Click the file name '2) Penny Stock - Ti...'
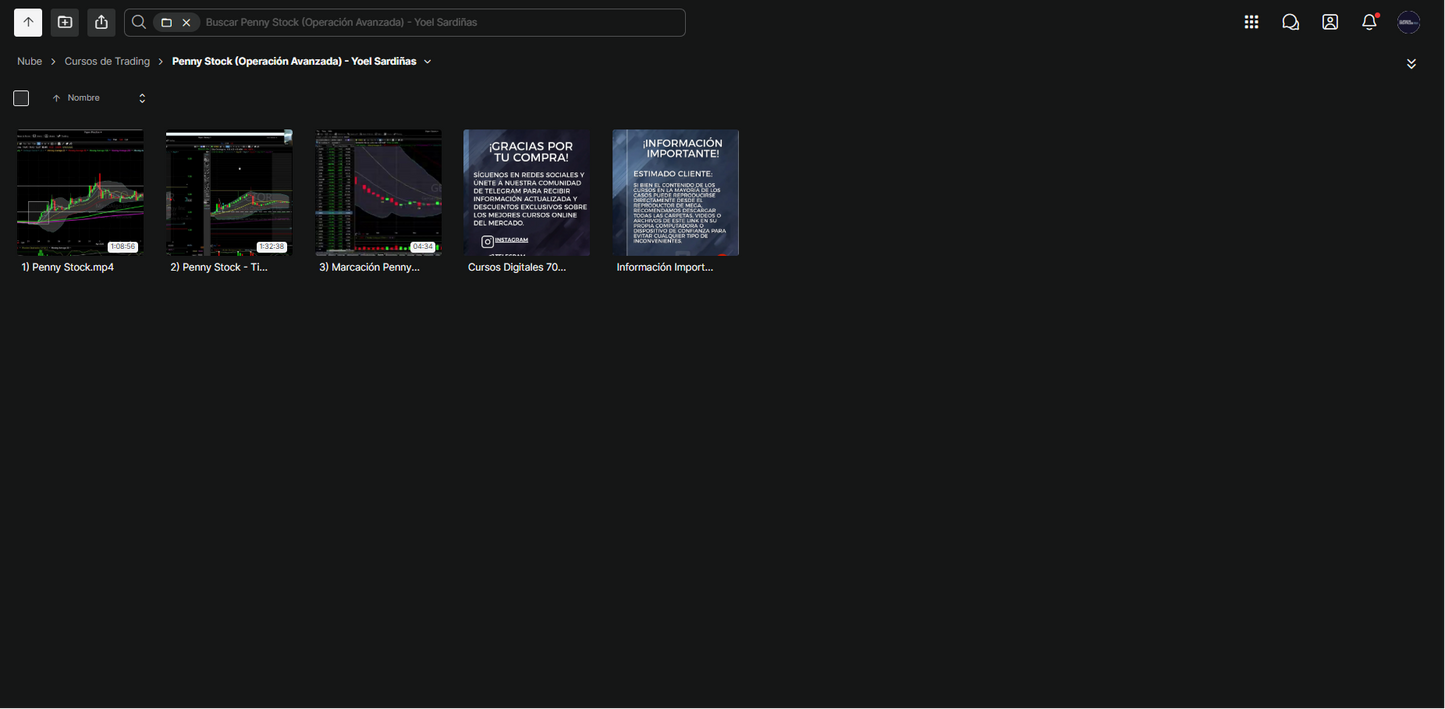Screen dimensions: 1445x709 coord(219,267)
